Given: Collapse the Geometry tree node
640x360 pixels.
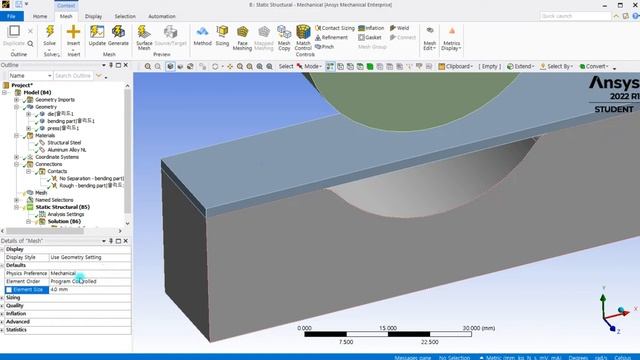Looking at the screenshot, I should click(x=17, y=107).
